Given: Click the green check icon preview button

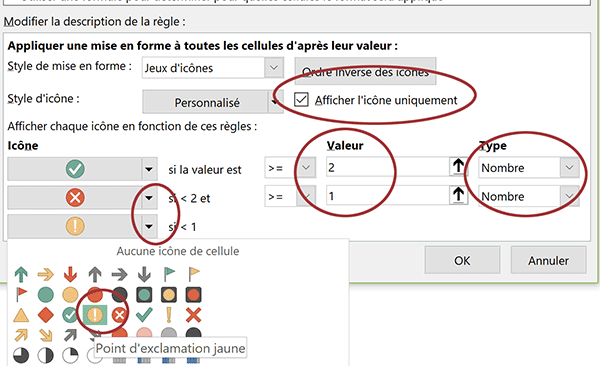Looking at the screenshot, I should [x=75, y=169].
